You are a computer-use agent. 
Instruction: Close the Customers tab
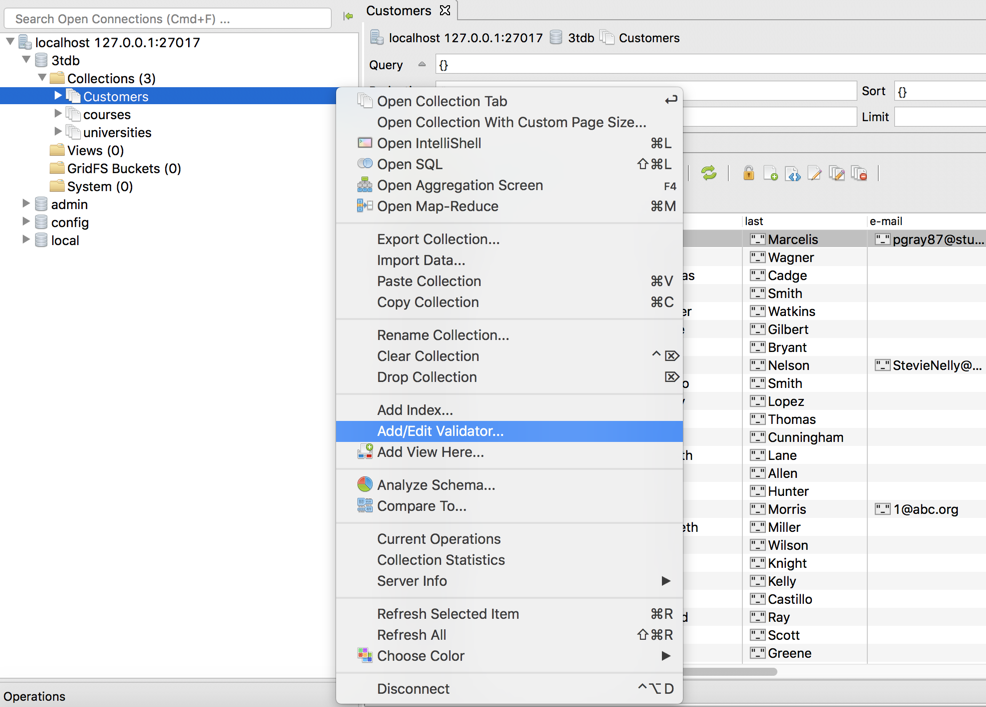(x=445, y=10)
